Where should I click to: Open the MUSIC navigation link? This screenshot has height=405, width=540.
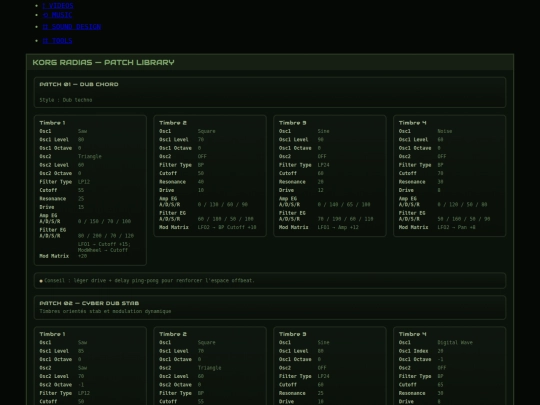[57, 15]
